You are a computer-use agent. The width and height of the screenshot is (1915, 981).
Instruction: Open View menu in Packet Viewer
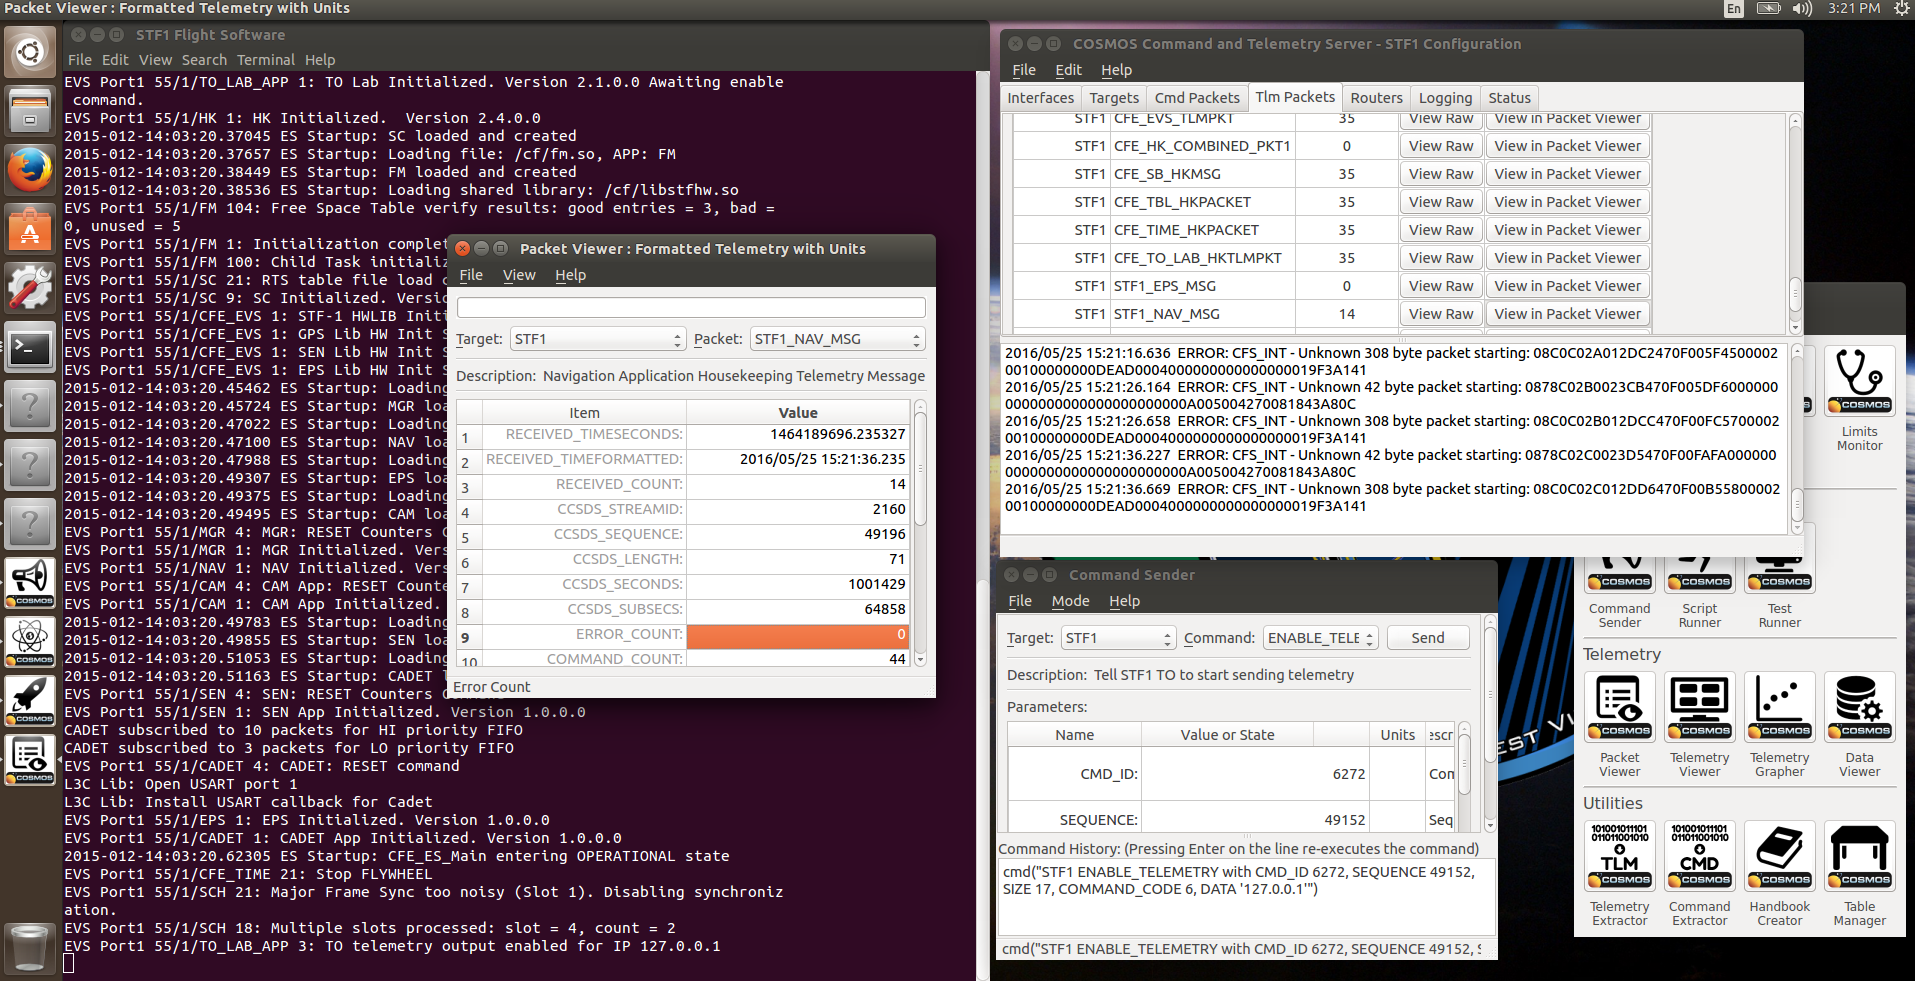tap(519, 275)
